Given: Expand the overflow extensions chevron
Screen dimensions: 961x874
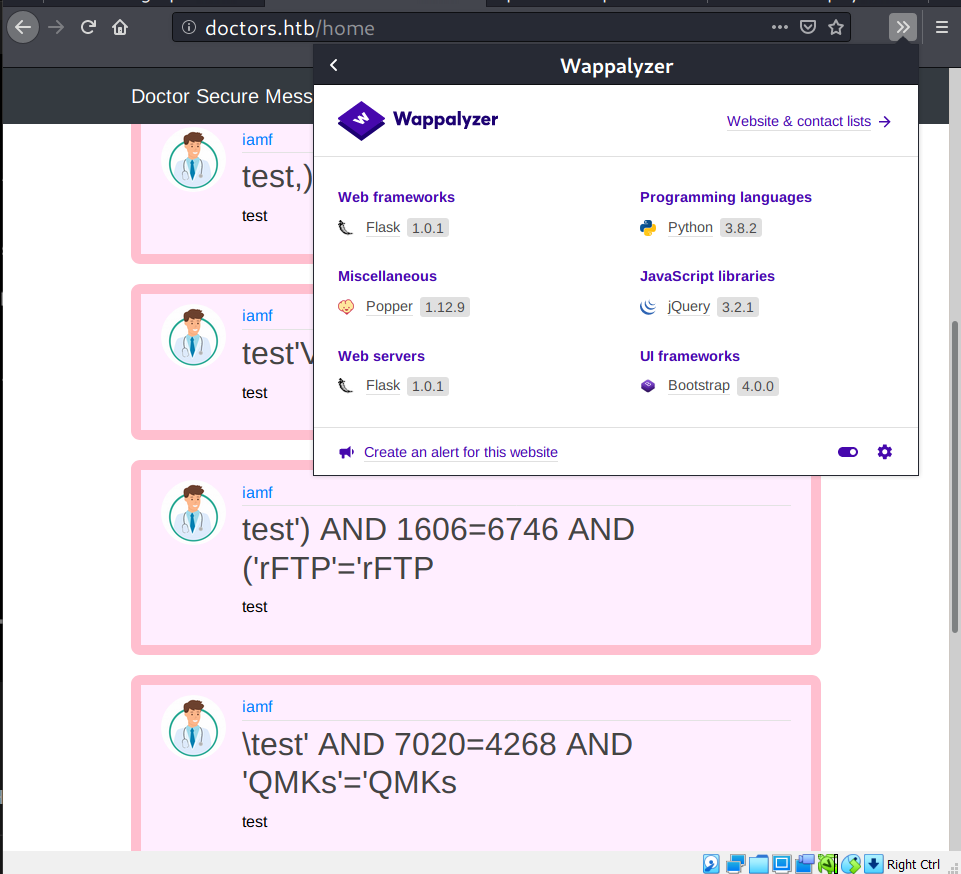Looking at the screenshot, I should (x=902, y=27).
